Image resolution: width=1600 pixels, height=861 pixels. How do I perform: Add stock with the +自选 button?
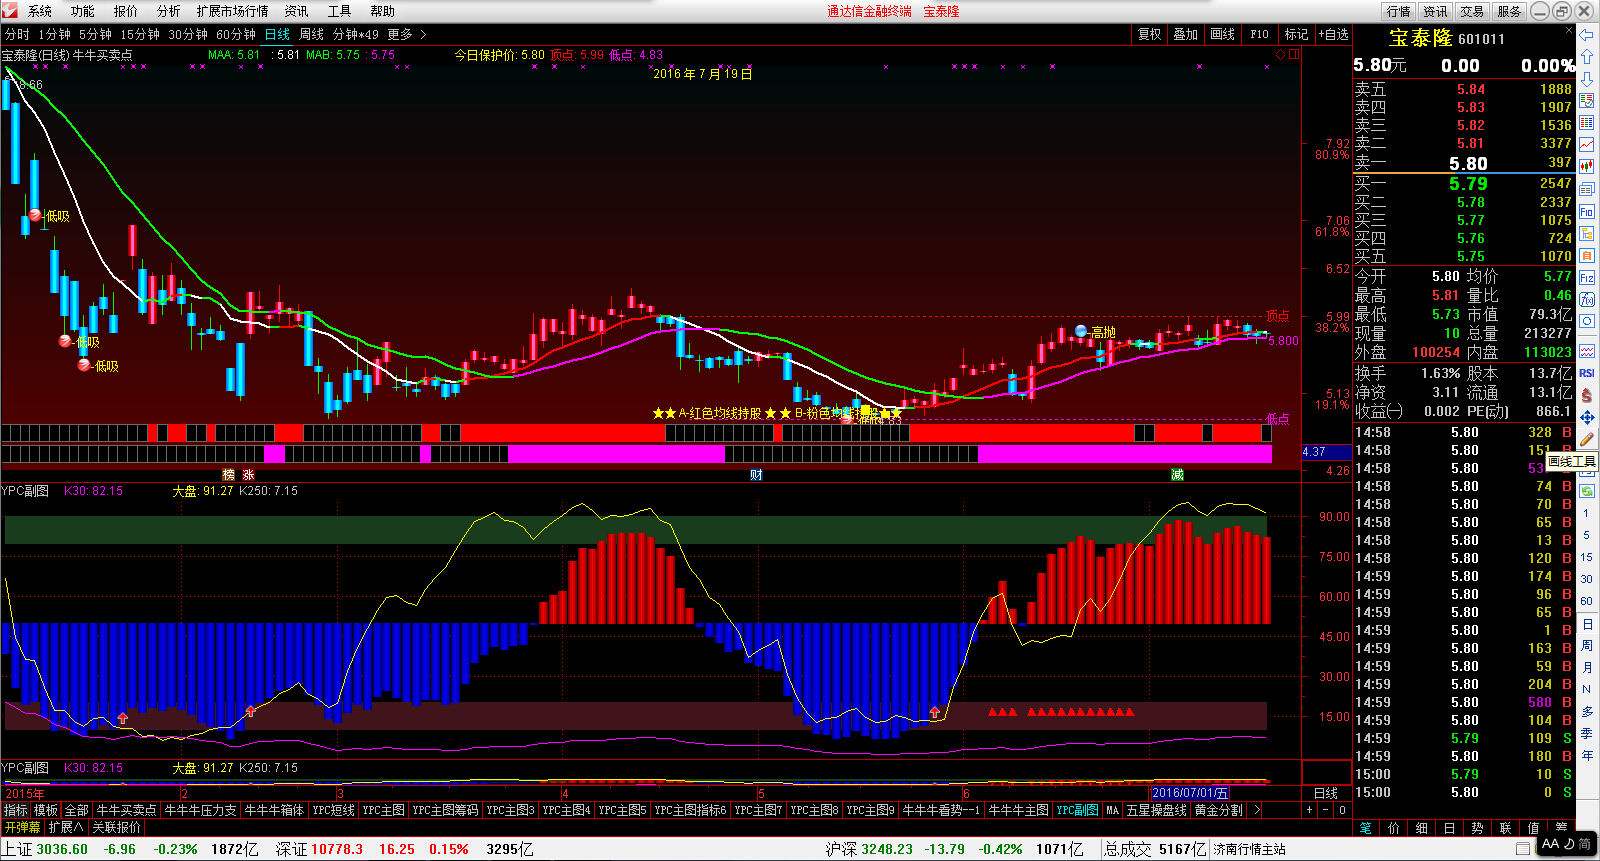tap(1333, 34)
